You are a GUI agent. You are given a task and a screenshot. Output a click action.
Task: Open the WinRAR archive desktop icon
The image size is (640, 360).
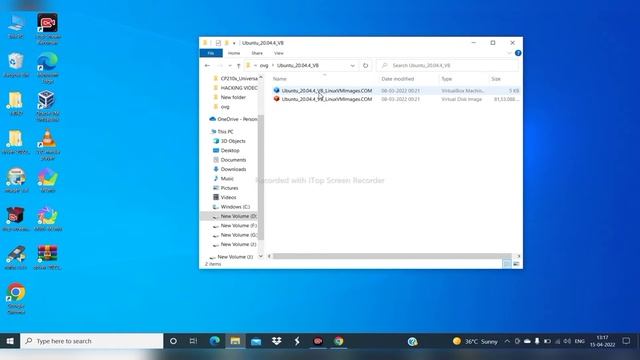[47, 257]
